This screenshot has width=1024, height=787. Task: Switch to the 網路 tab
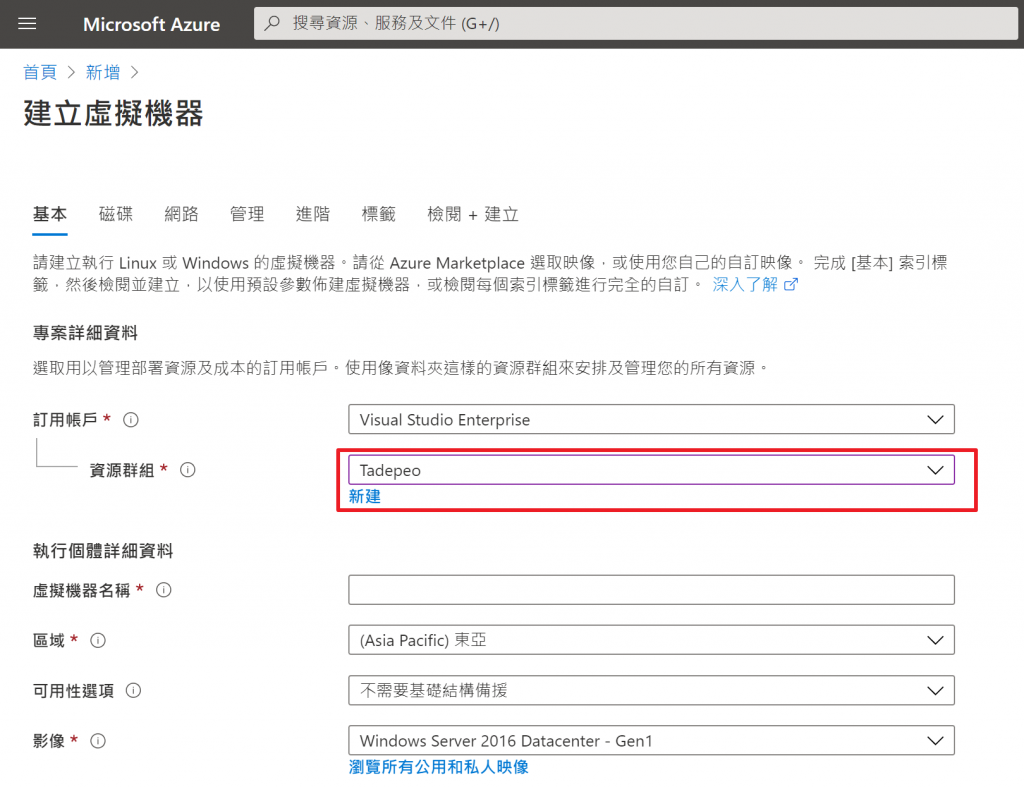pos(181,214)
